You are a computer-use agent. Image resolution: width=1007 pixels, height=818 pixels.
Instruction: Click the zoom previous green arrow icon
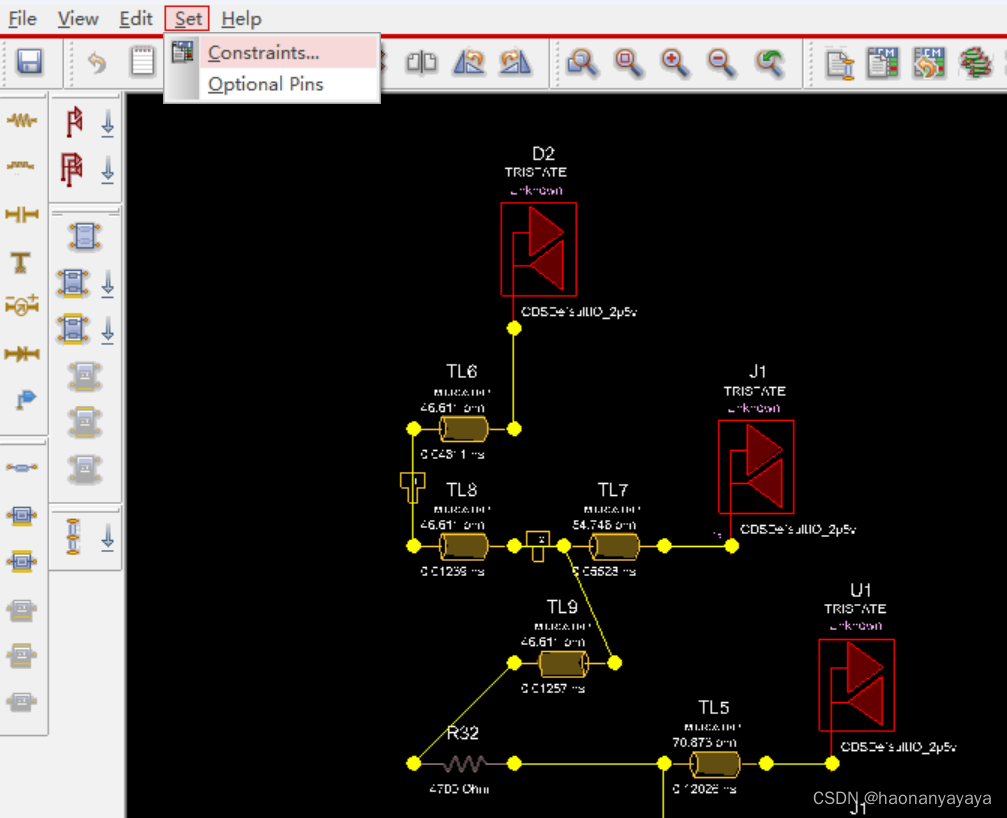tap(769, 63)
